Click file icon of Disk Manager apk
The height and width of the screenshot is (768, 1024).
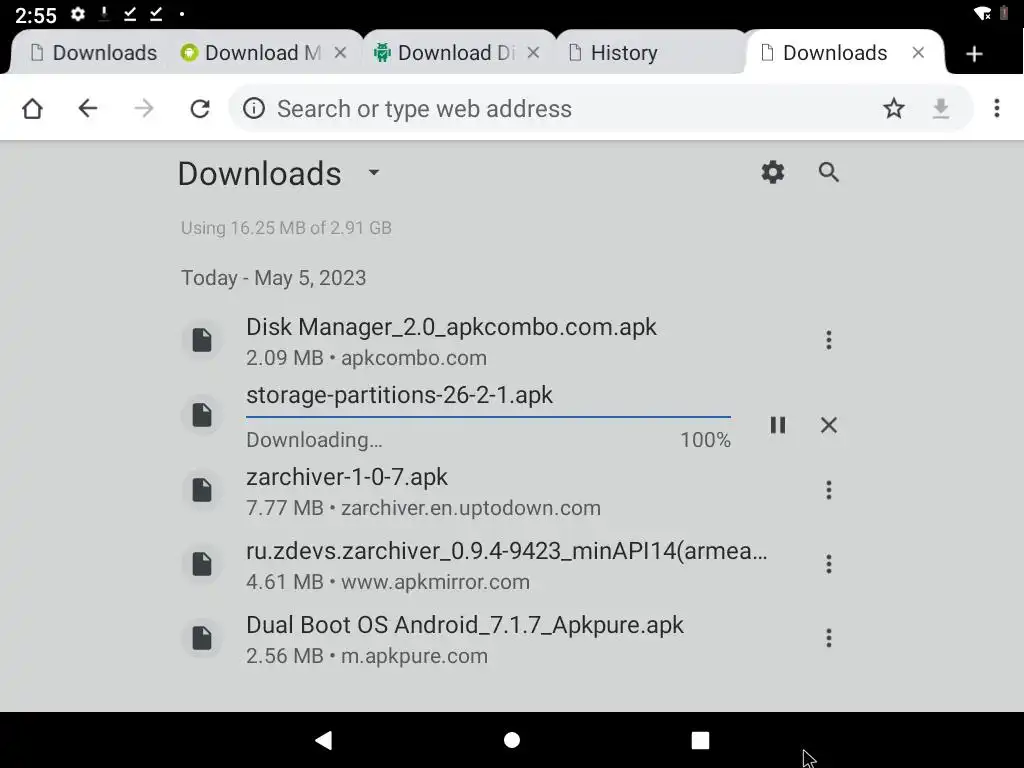coord(202,340)
